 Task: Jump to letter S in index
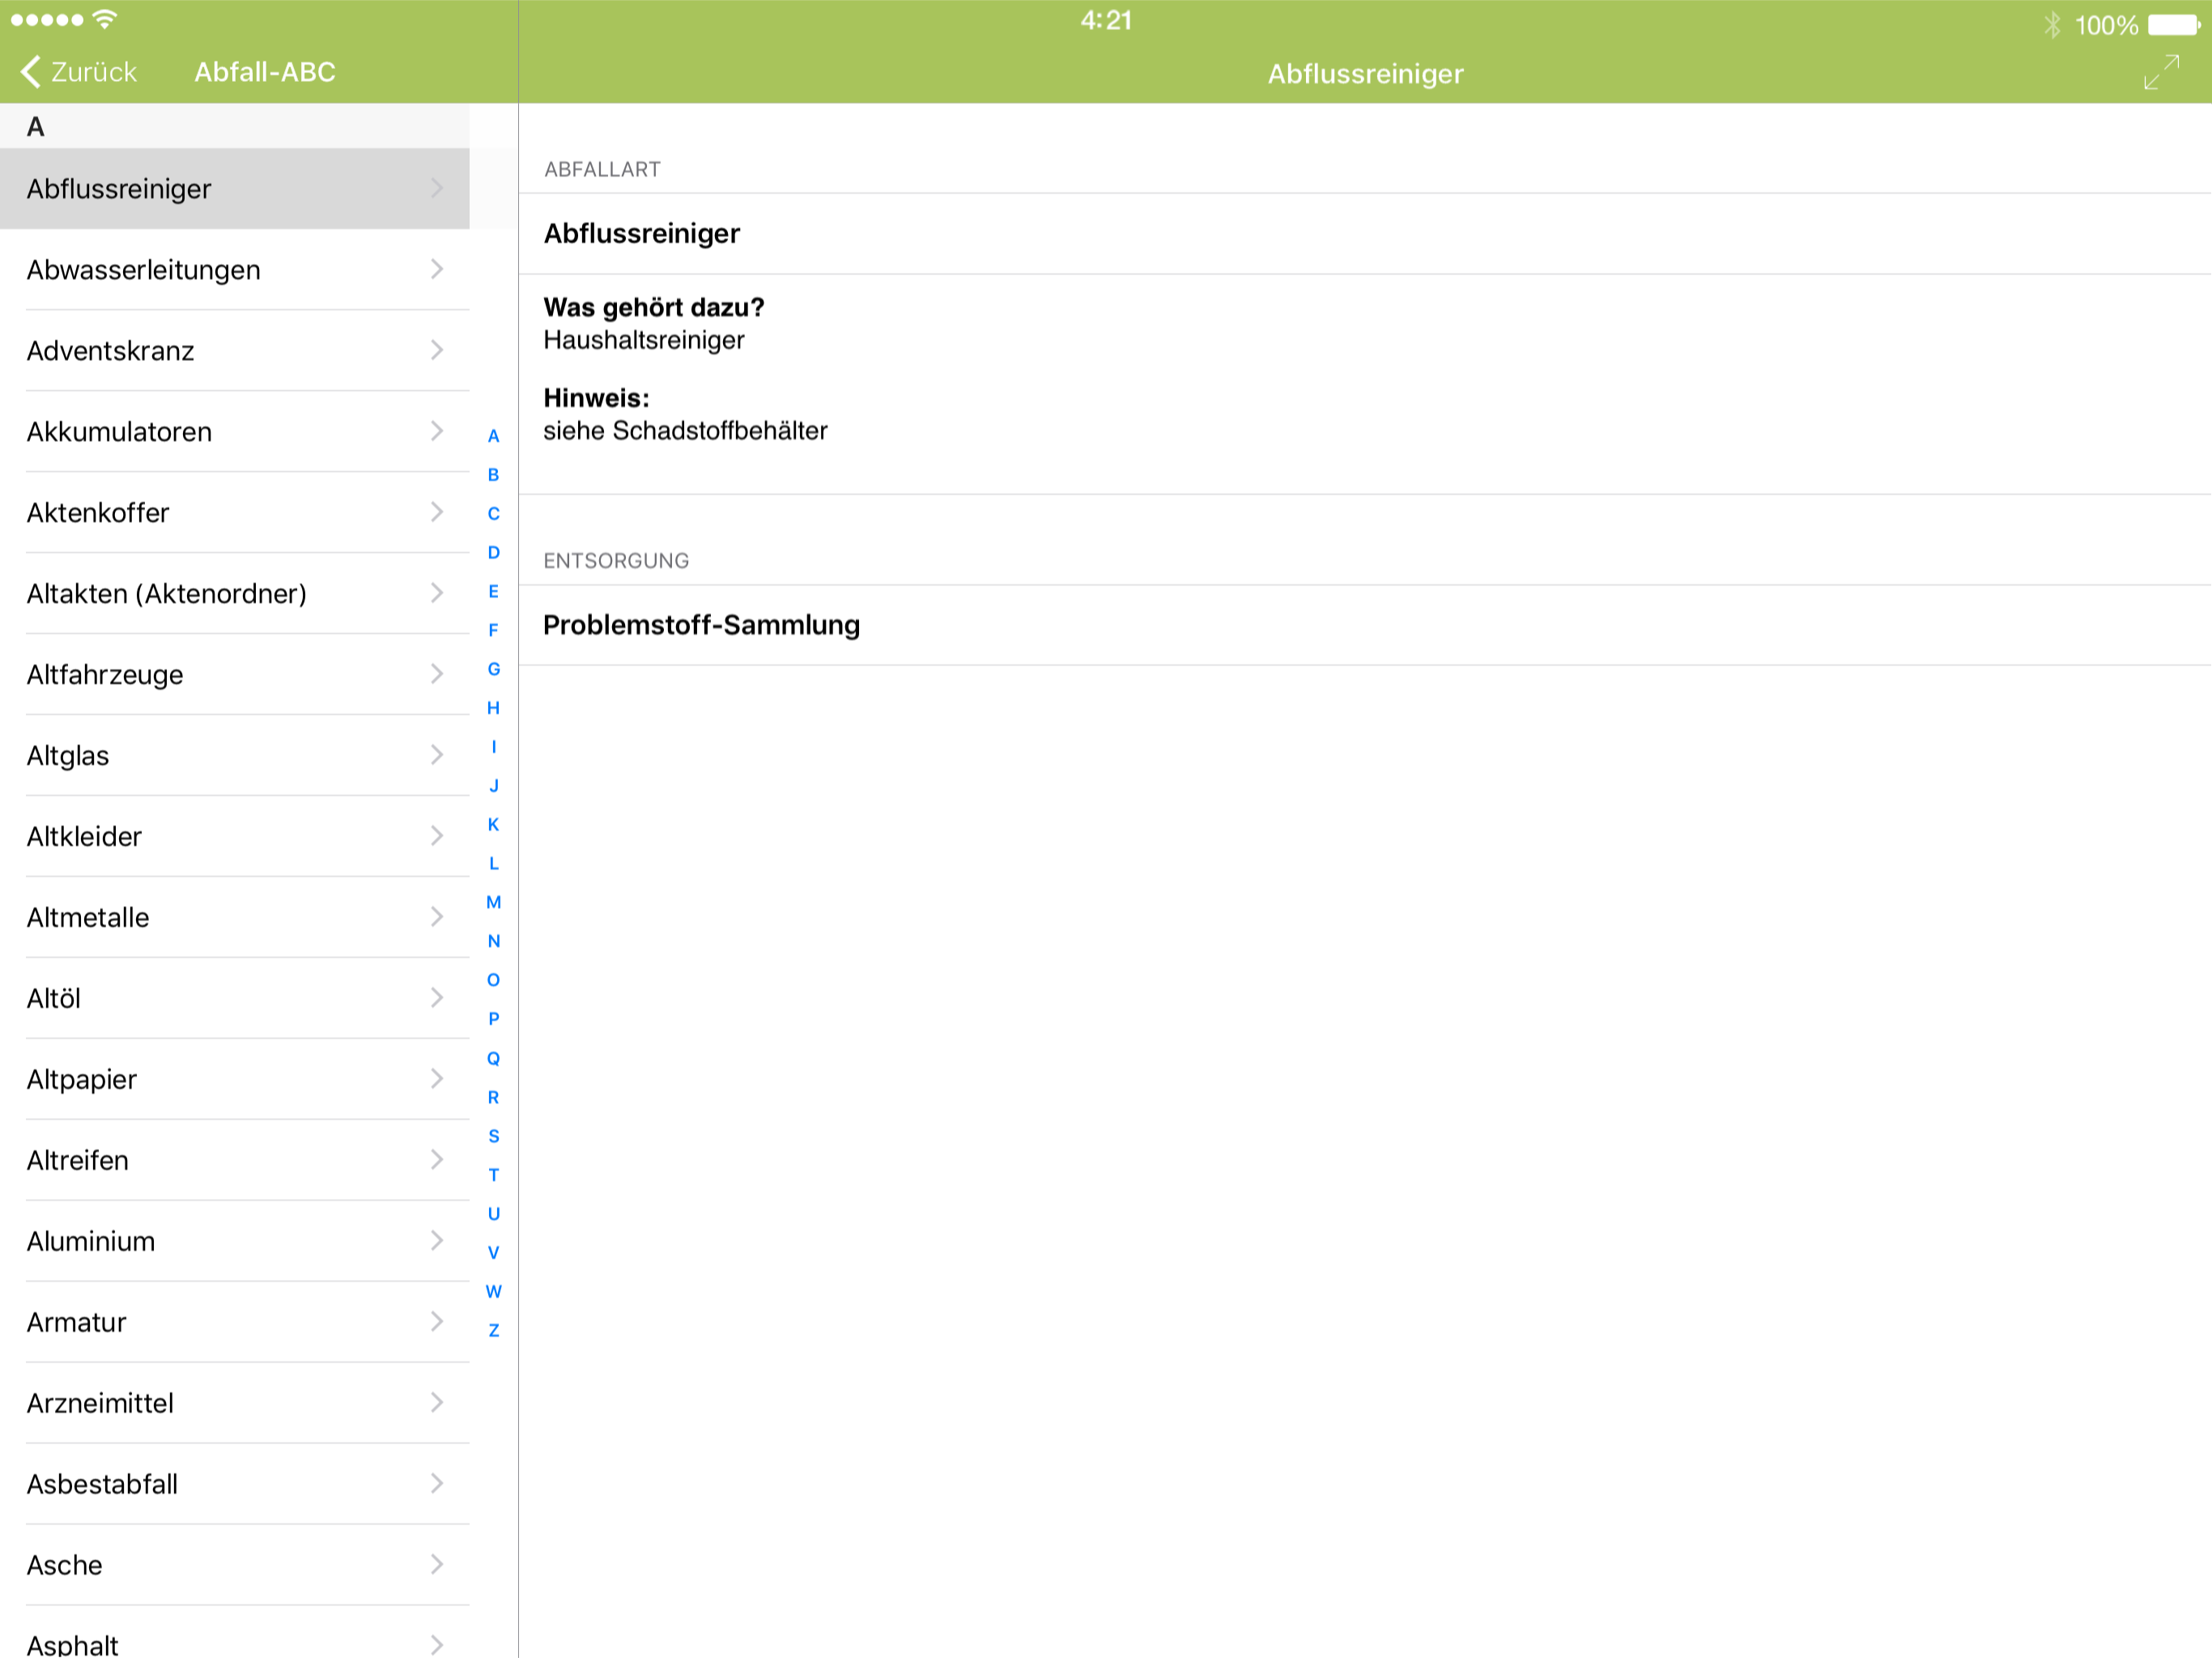(x=494, y=1137)
